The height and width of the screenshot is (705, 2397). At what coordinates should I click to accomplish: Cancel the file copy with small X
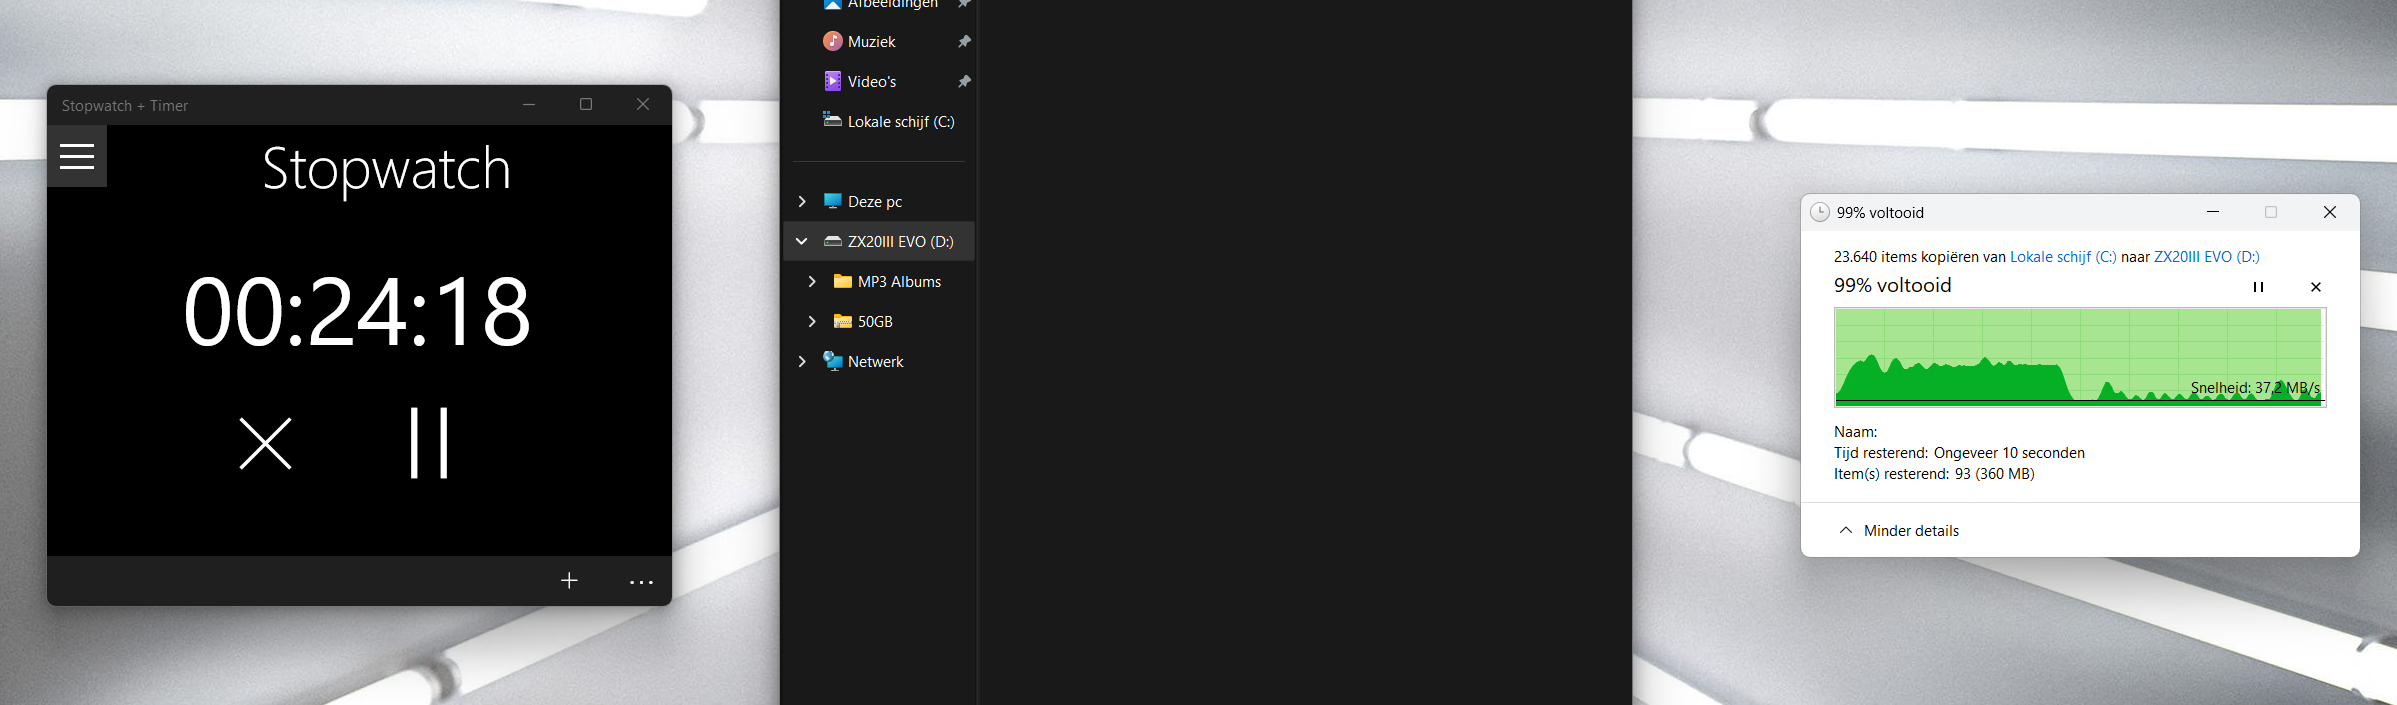(2316, 287)
